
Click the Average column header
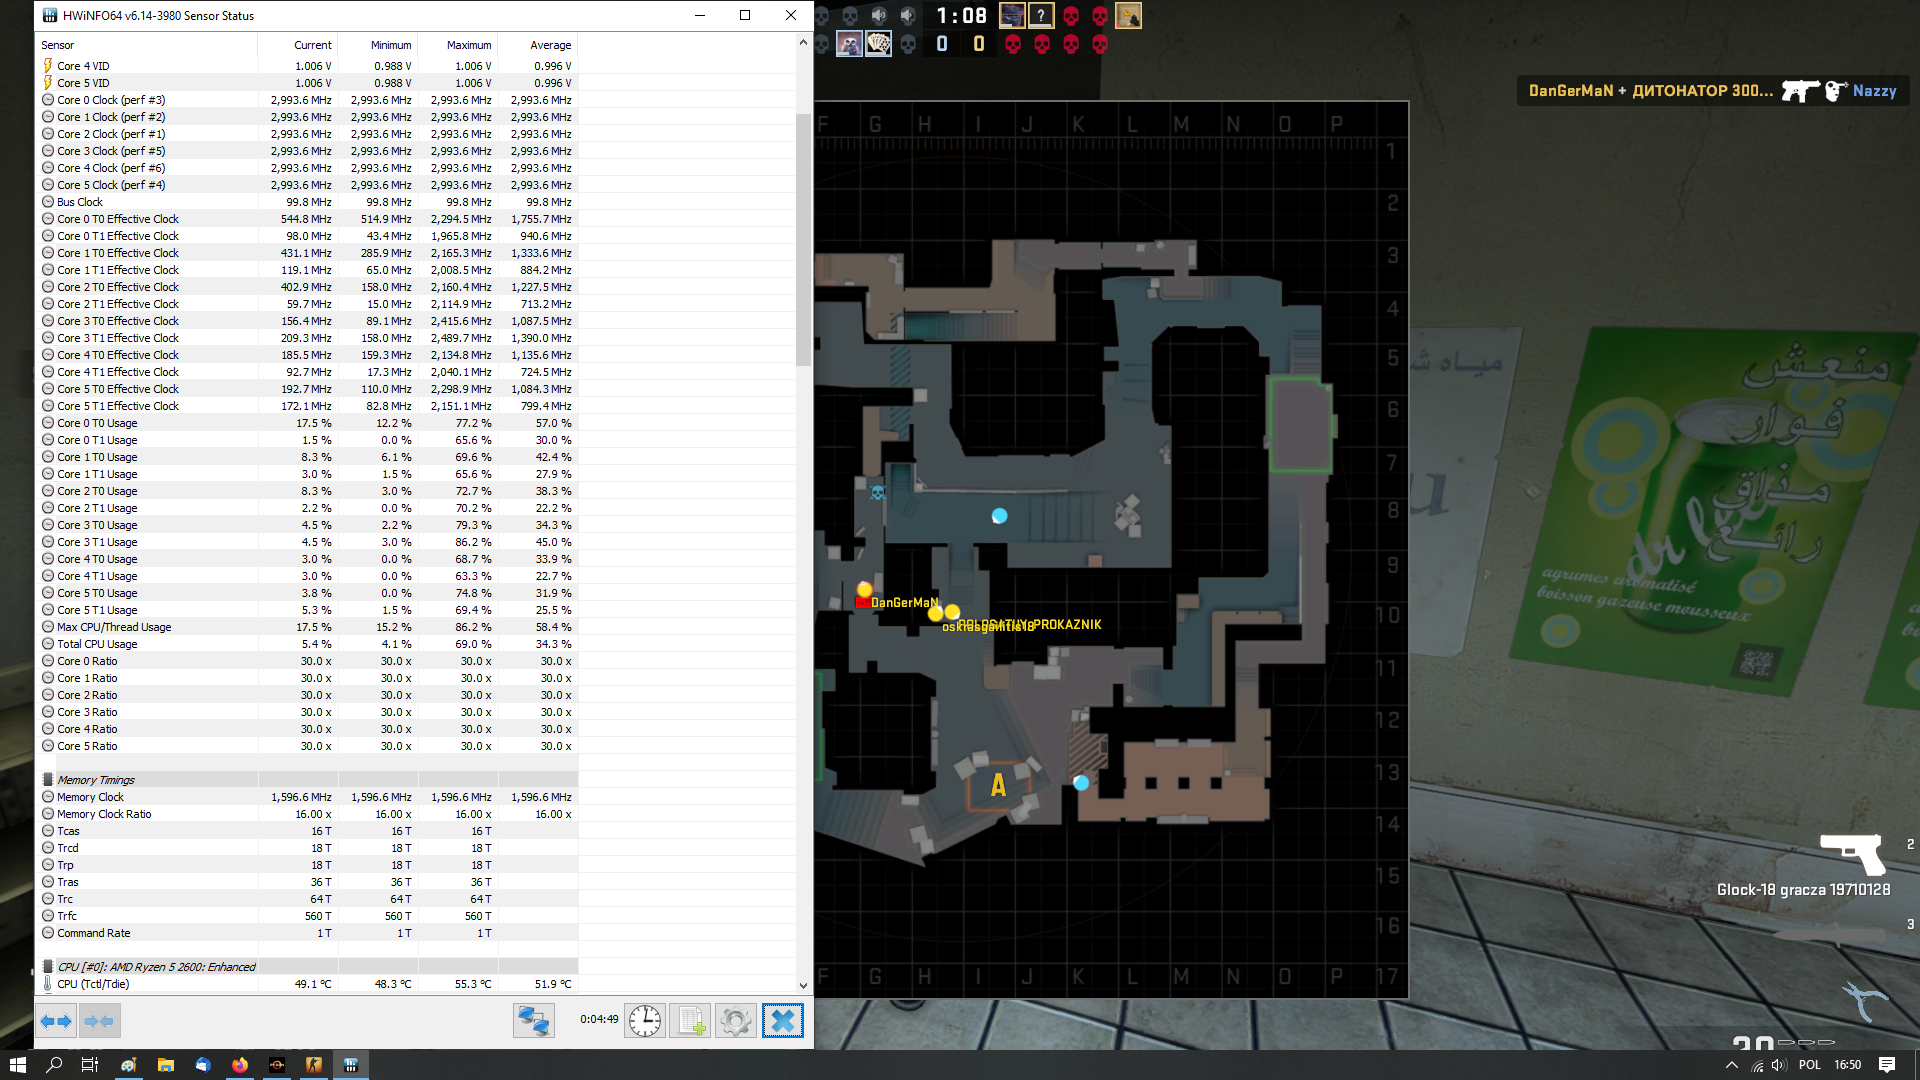tap(550, 45)
